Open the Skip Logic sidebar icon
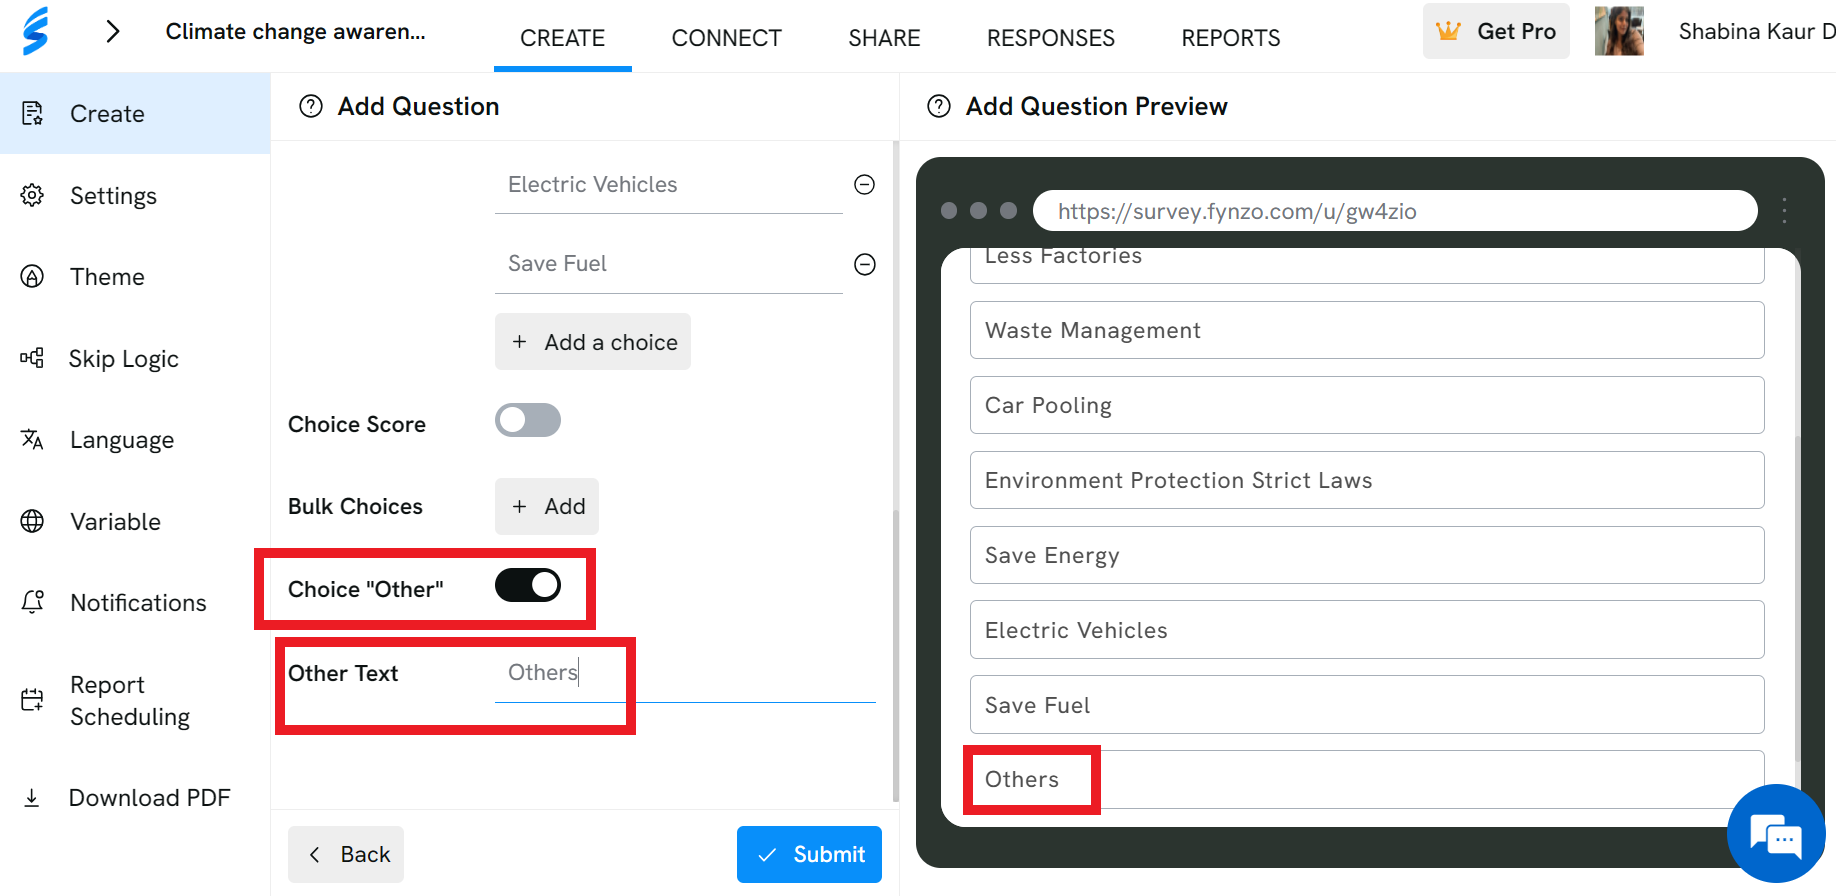 coord(32,358)
